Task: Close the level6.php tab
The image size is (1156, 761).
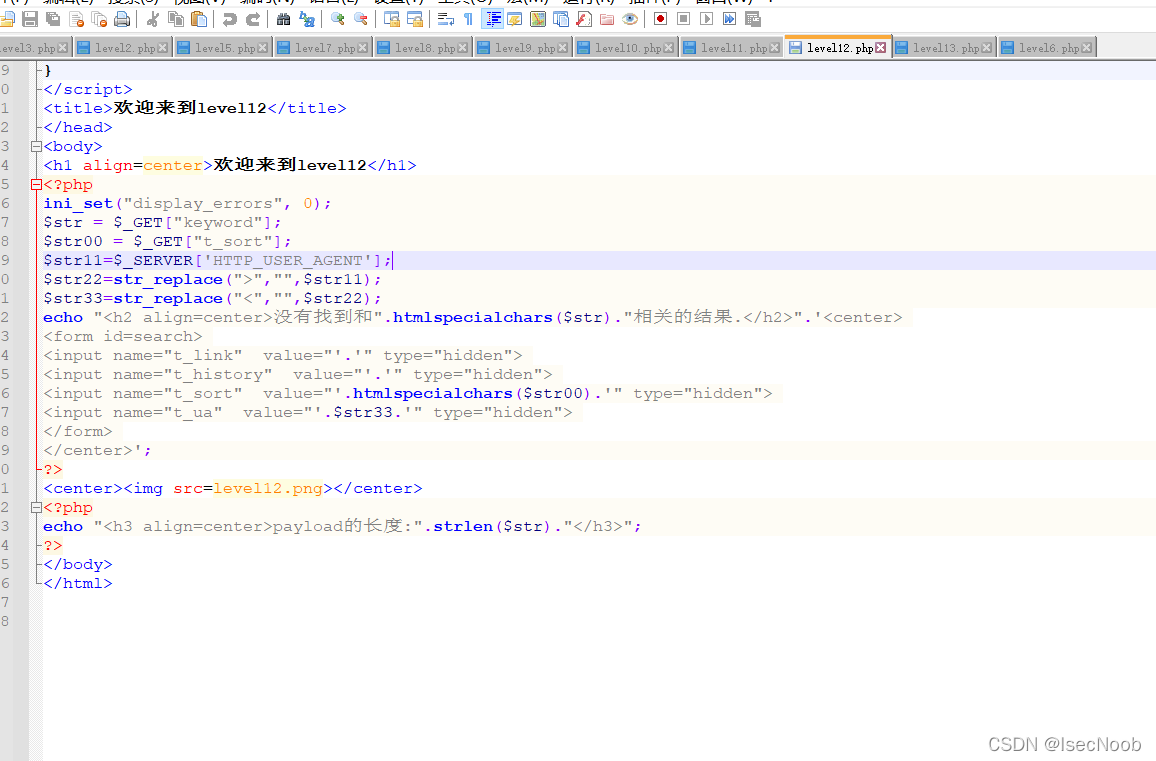Action: pos(1086,48)
